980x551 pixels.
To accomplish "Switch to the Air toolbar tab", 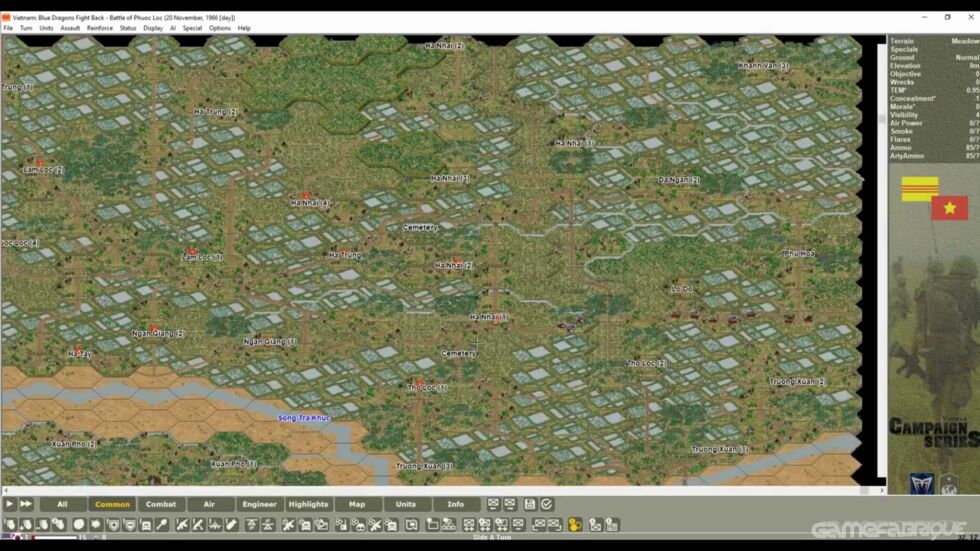I will point(209,504).
